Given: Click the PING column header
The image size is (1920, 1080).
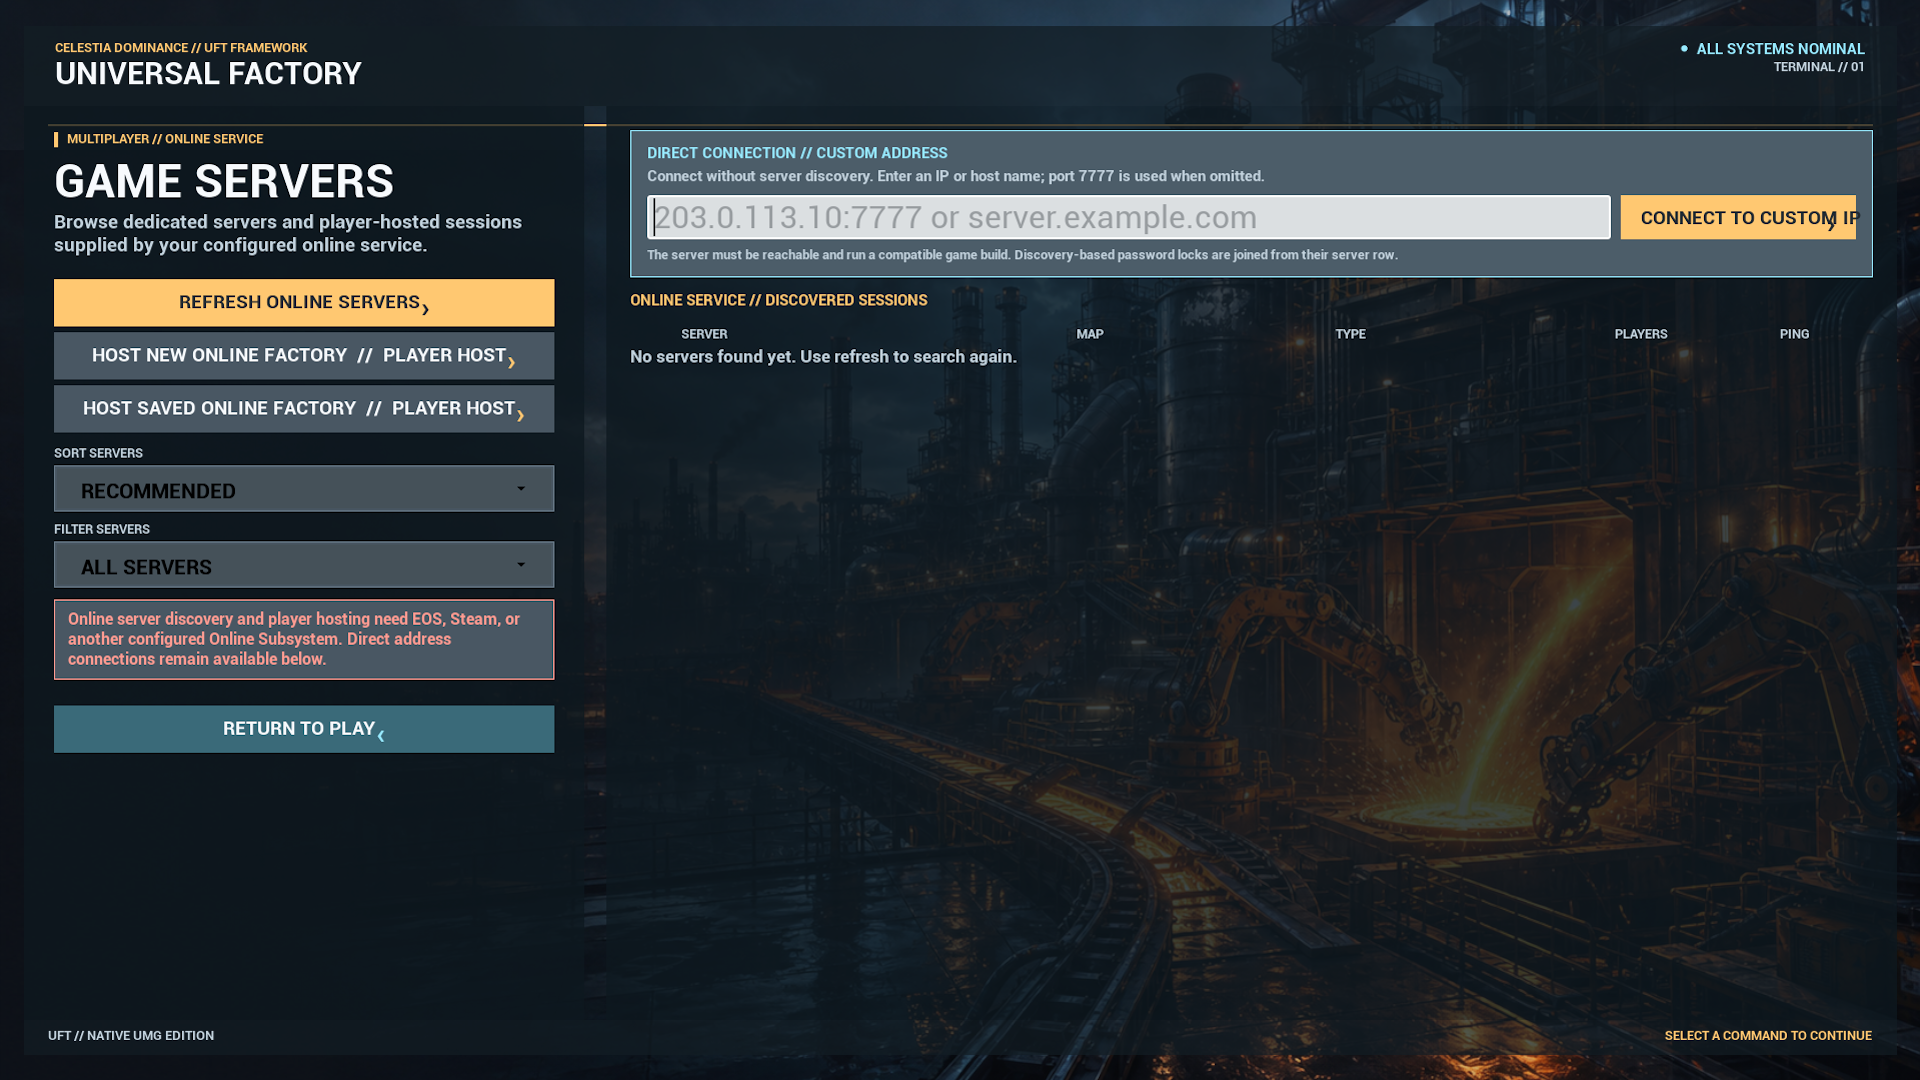Looking at the screenshot, I should [x=1794, y=334].
